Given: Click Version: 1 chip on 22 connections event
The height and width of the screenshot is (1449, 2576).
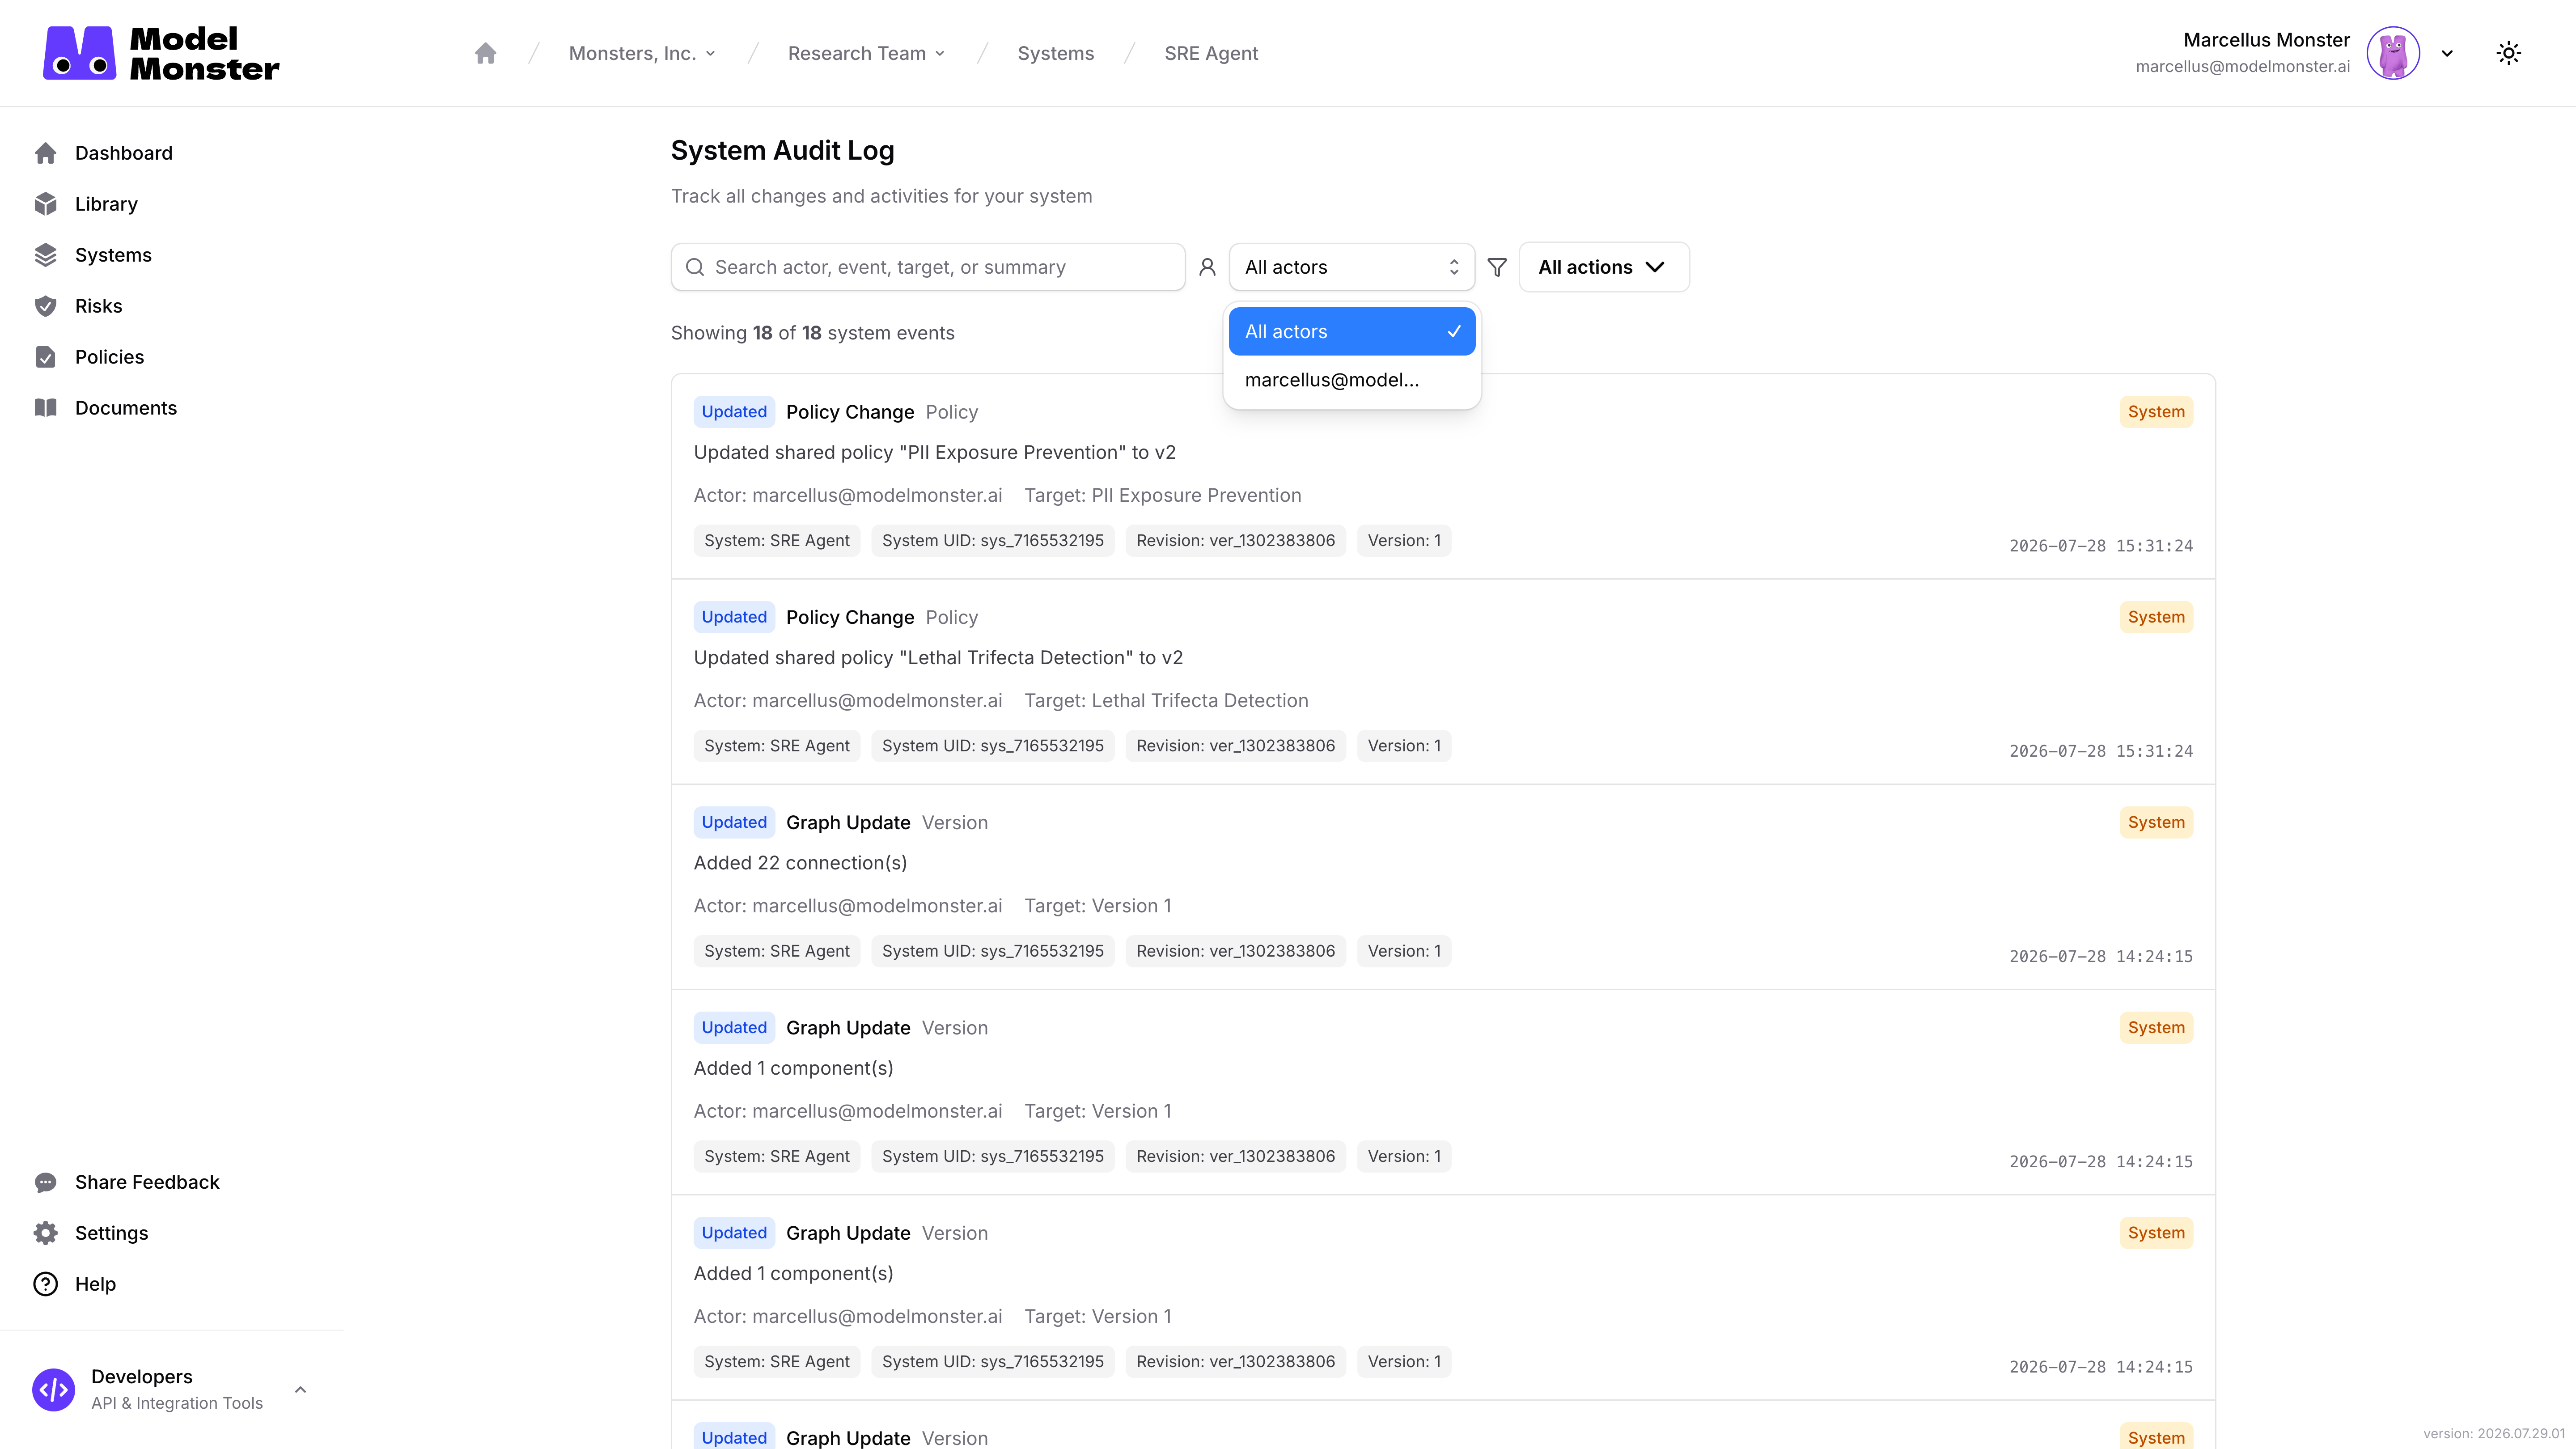Looking at the screenshot, I should pyautogui.click(x=1403, y=951).
